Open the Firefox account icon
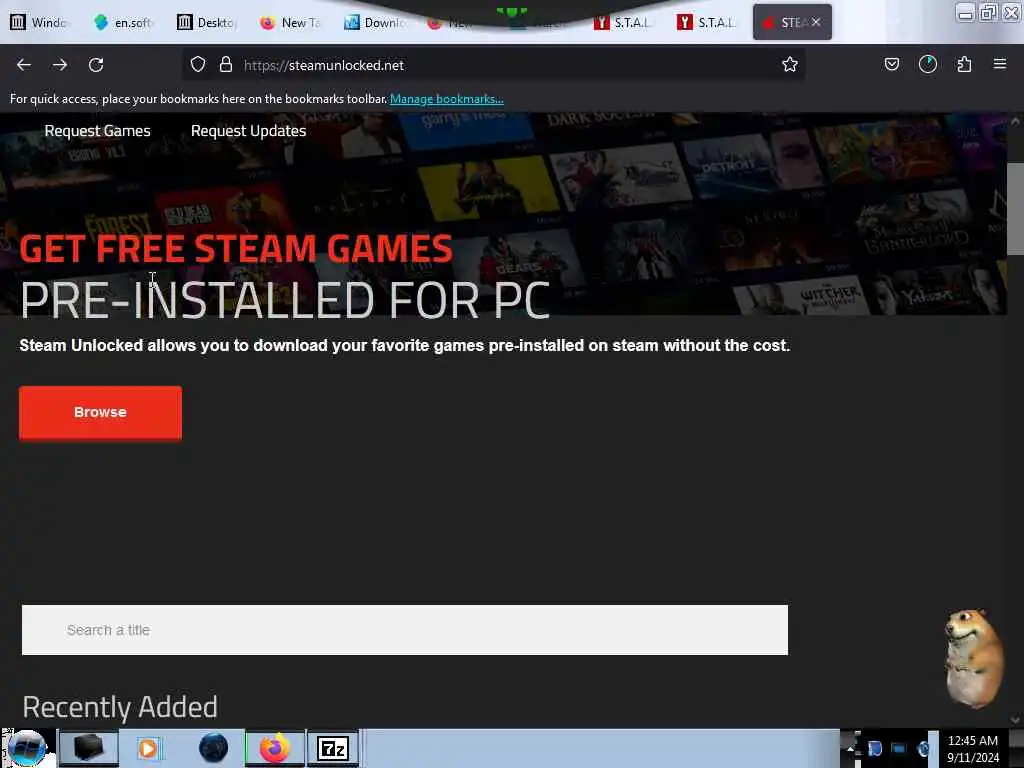This screenshot has height=768, width=1024. tap(928, 64)
